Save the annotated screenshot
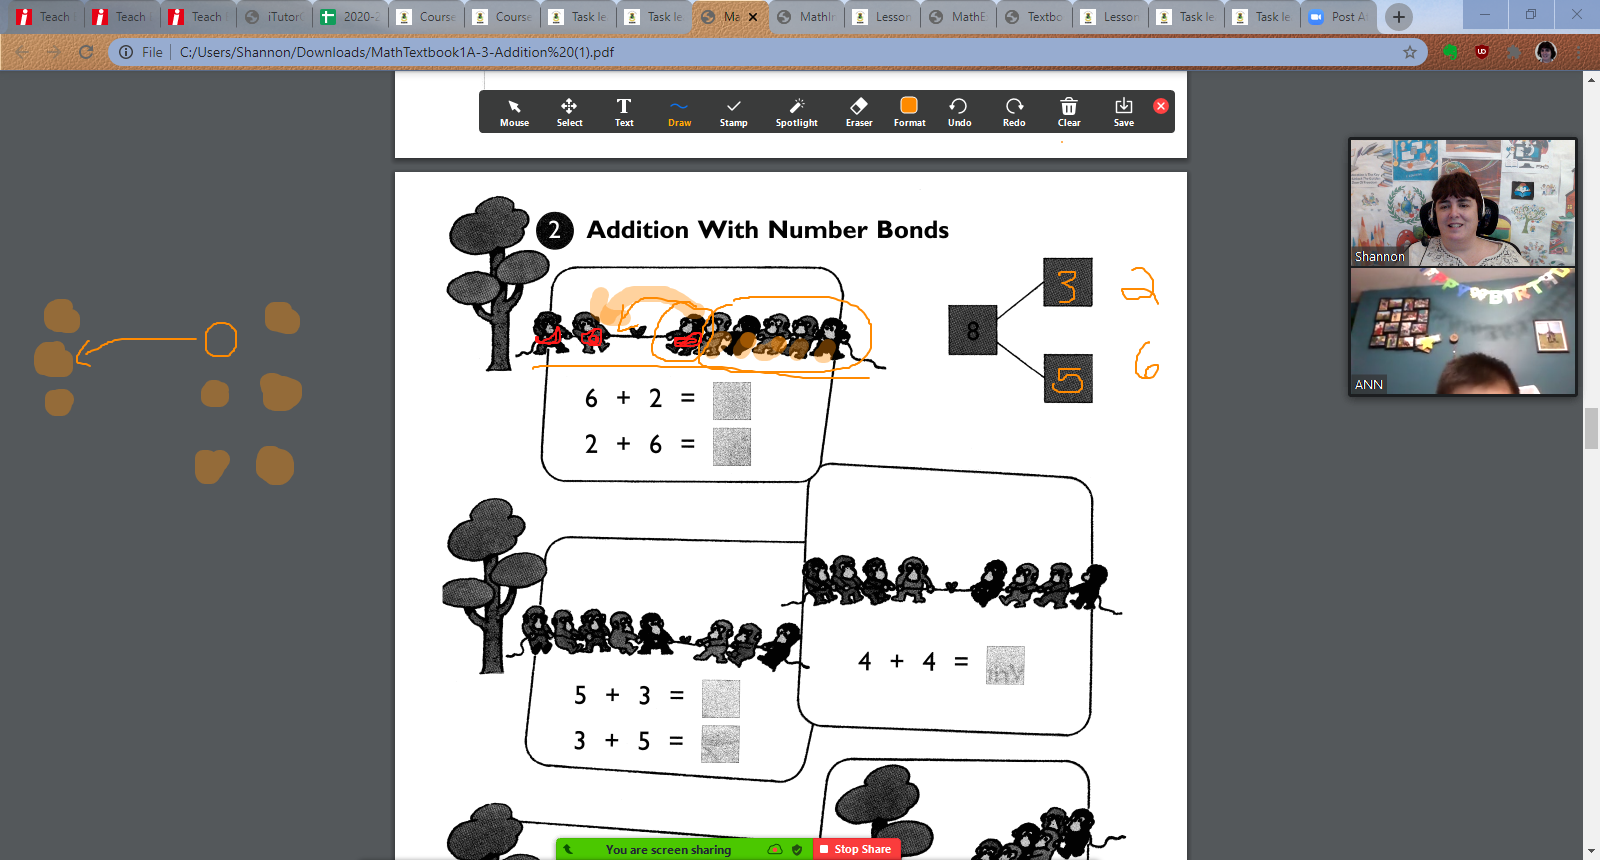The width and height of the screenshot is (1600, 860). coord(1124,112)
